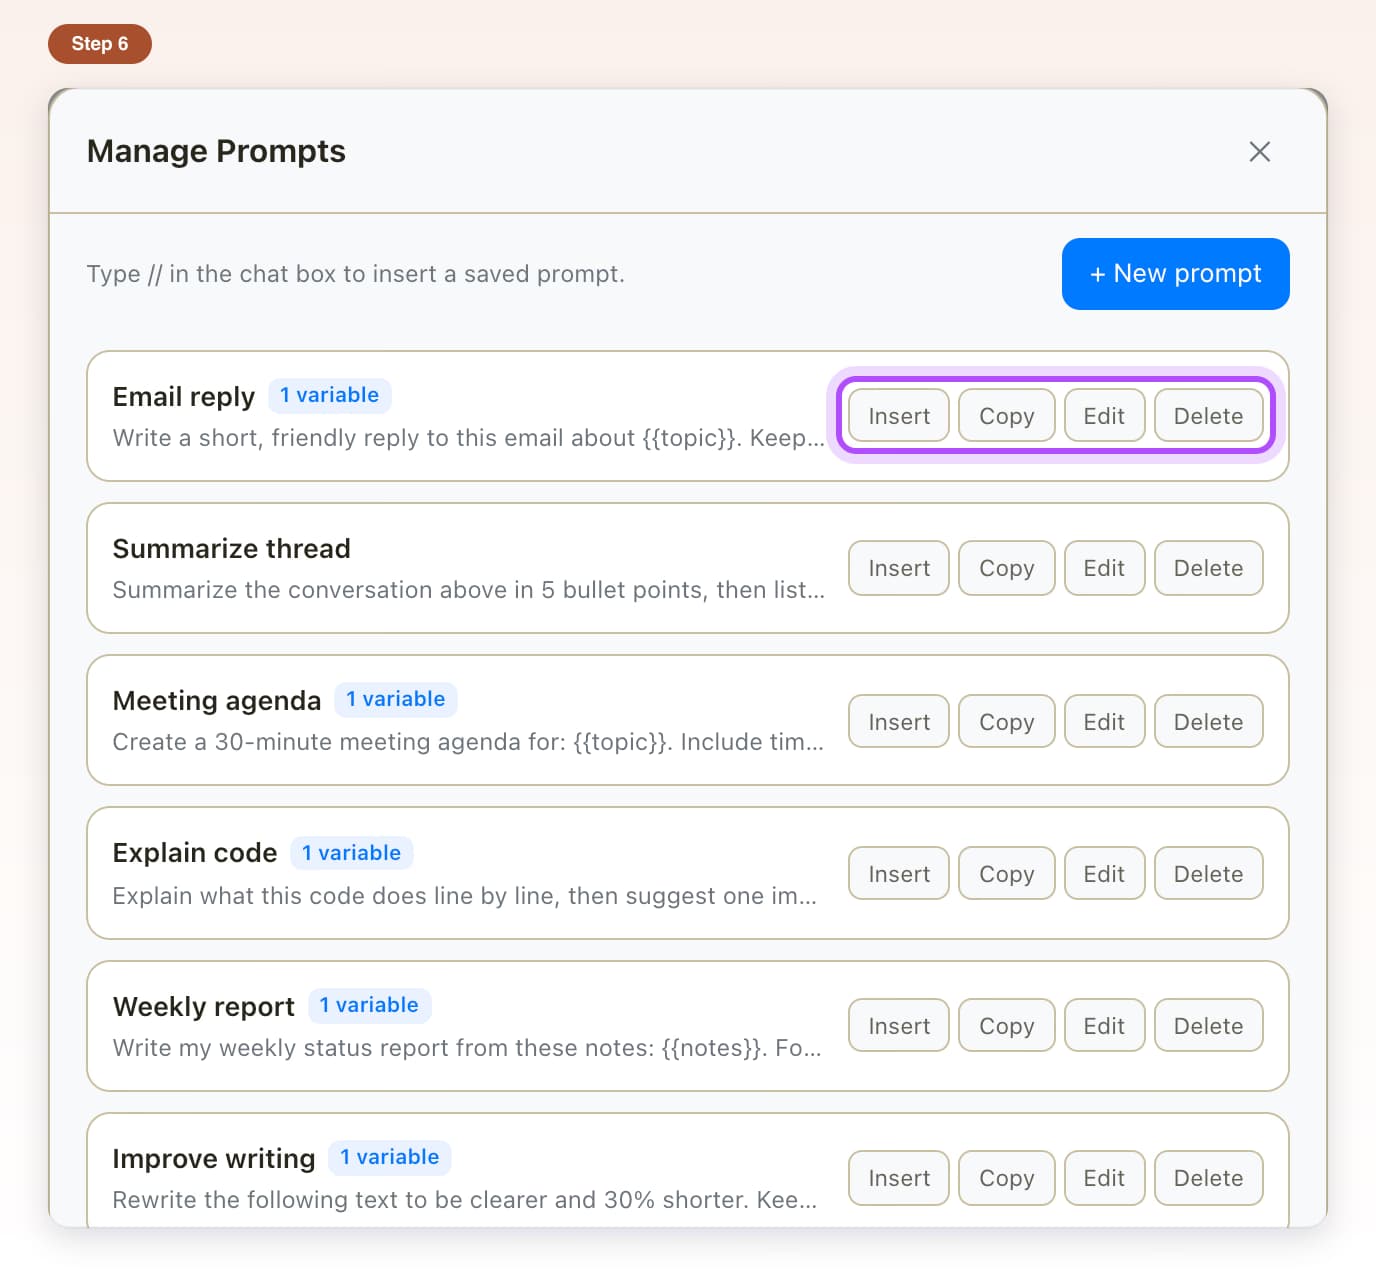Image resolution: width=1376 pixels, height=1276 pixels.
Task: Select the Improve writing title
Action: (213, 1158)
